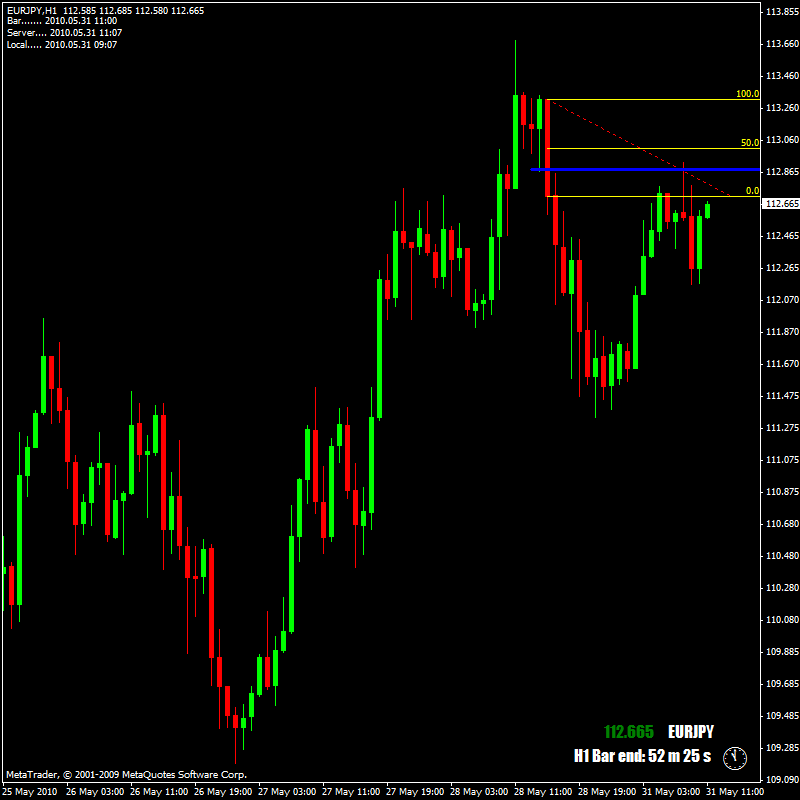Click the clock icon beside bar timer
The height and width of the screenshot is (800, 800).
point(735,758)
